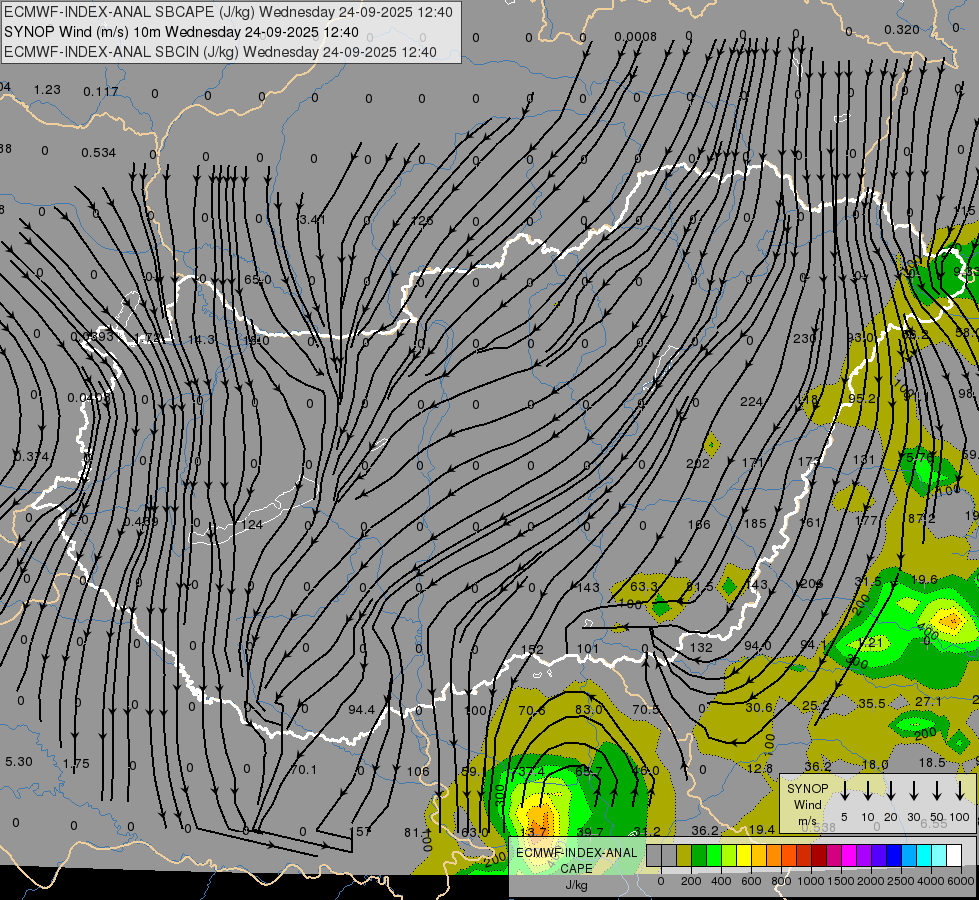Click the 800 tick label on the colorbar
Image resolution: width=979 pixels, height=900 pixels.
coord(781,881)
